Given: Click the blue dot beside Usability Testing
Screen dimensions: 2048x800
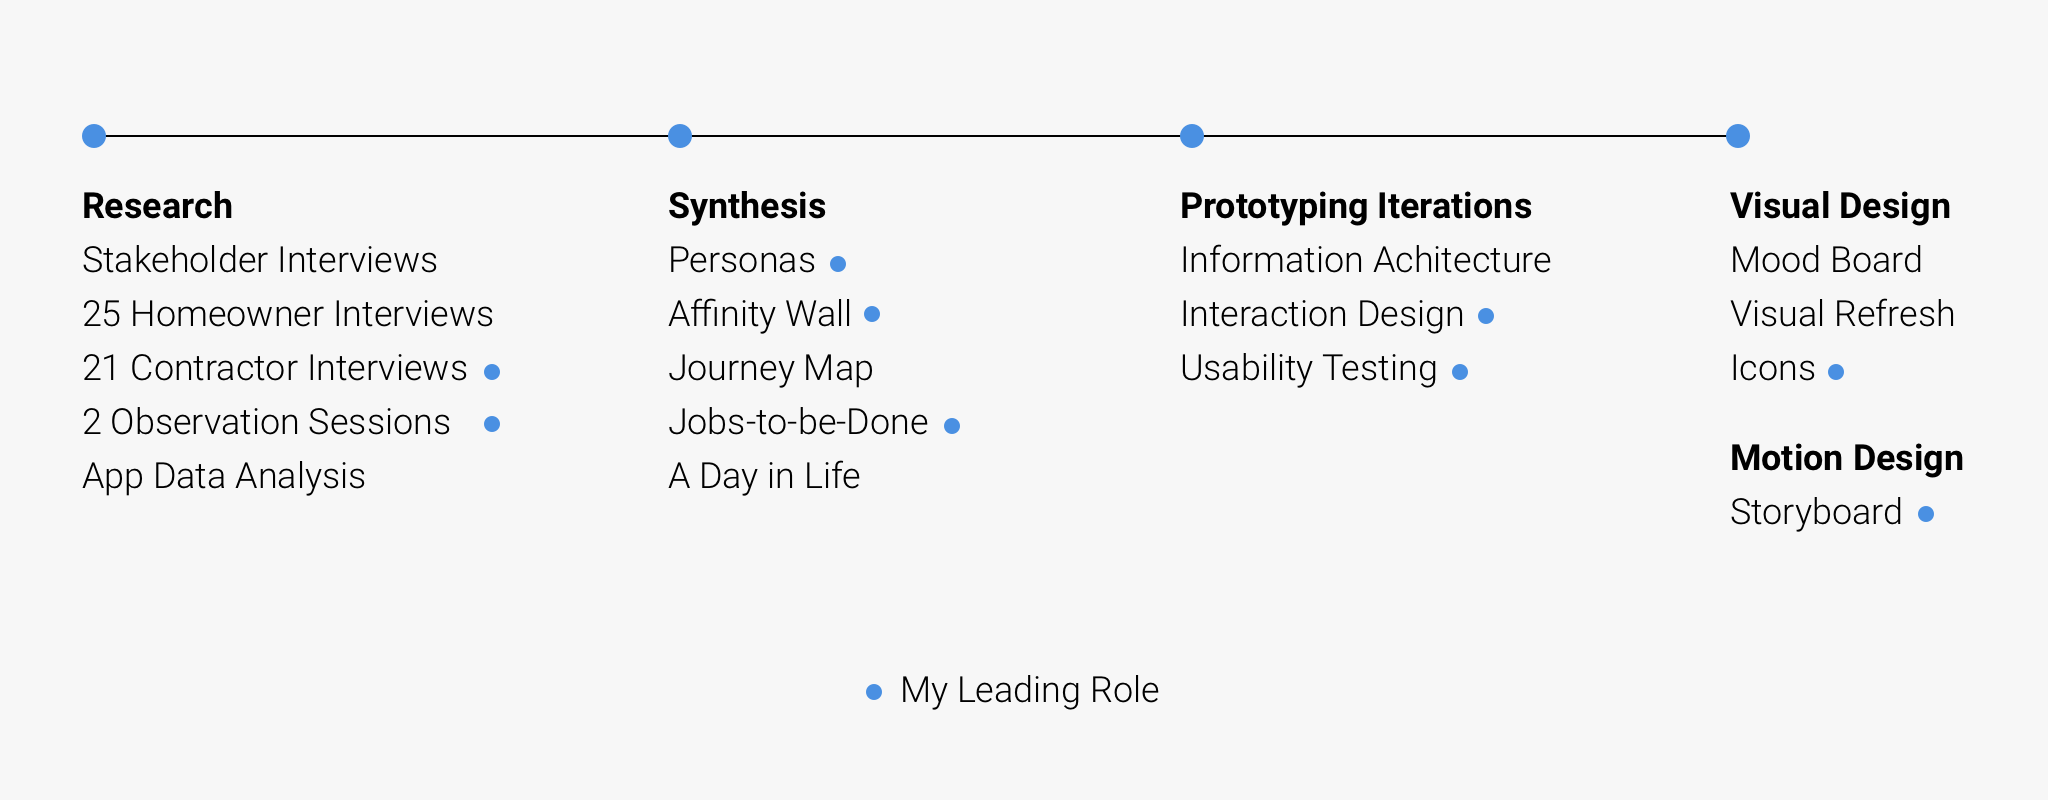Looking at the screenshot, I should (x=1460, y=372).
